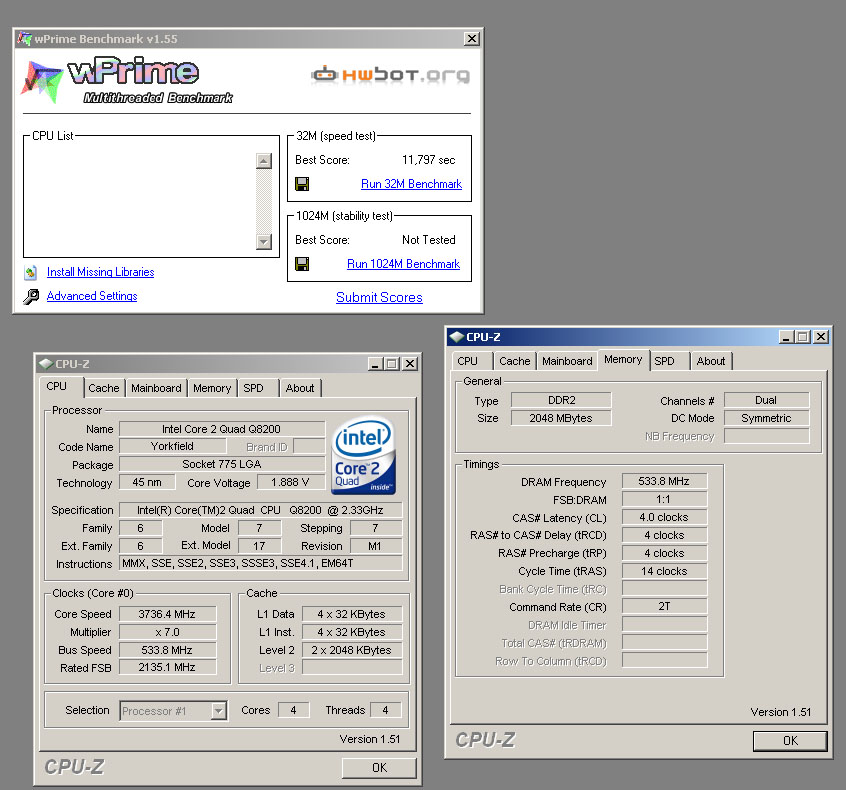Click the HWBOT.org logo

(x=391, y=74)
